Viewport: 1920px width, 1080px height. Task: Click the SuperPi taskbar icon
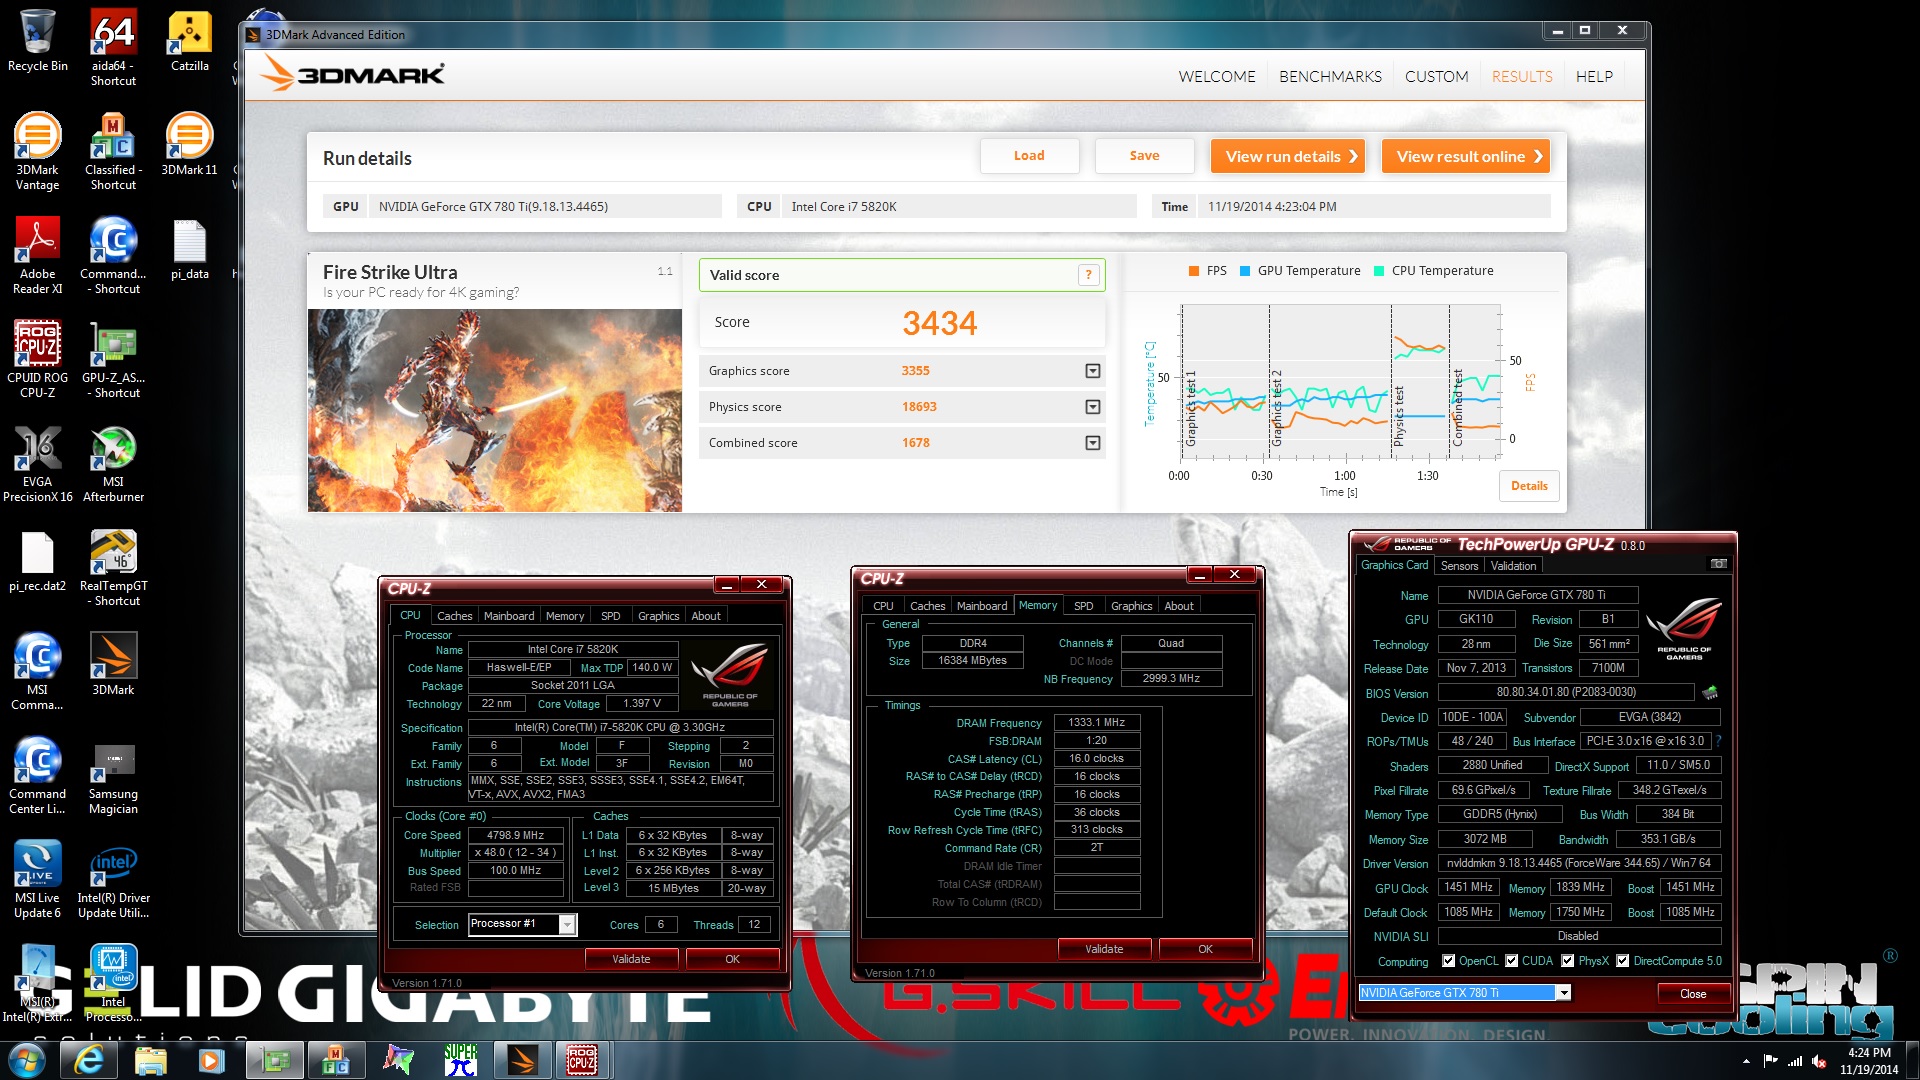[x=461, y=1060]
